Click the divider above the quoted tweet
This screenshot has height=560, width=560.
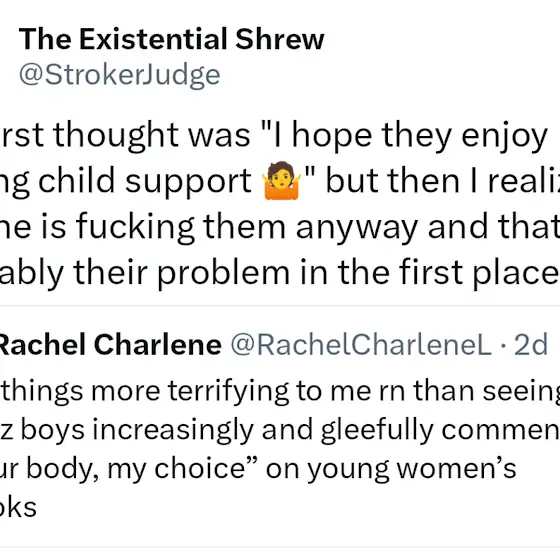(280, 306)
